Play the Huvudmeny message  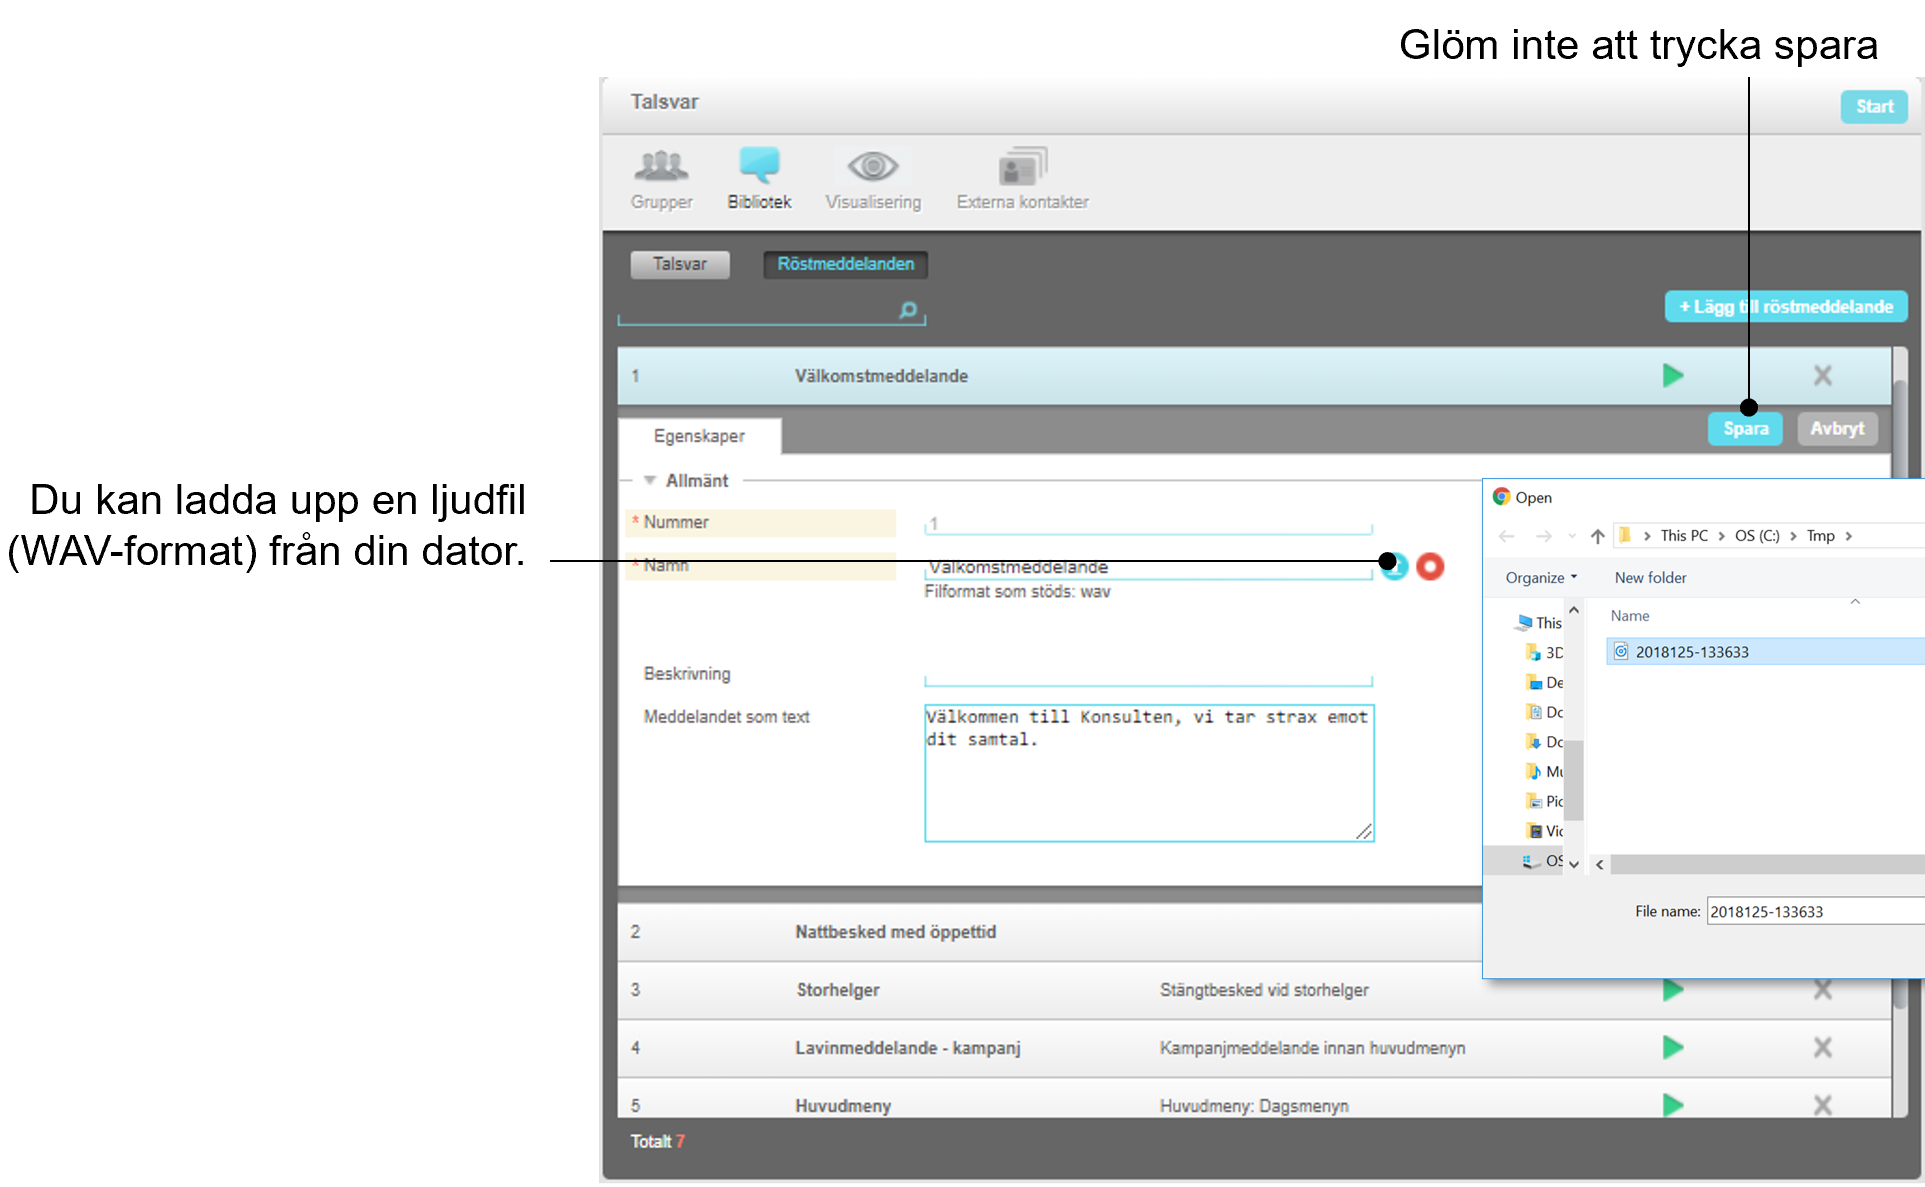click(x=1673, y=1105)
